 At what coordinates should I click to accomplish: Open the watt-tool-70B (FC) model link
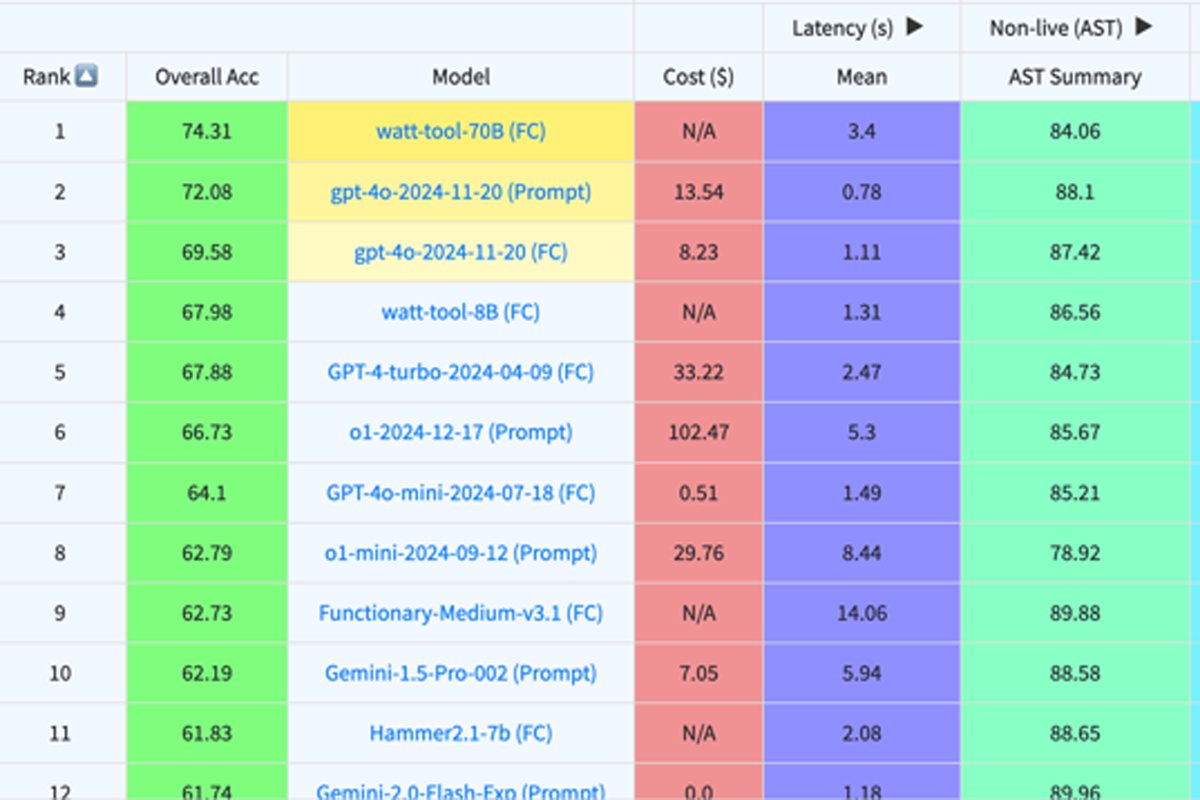(x=461, y=131)
